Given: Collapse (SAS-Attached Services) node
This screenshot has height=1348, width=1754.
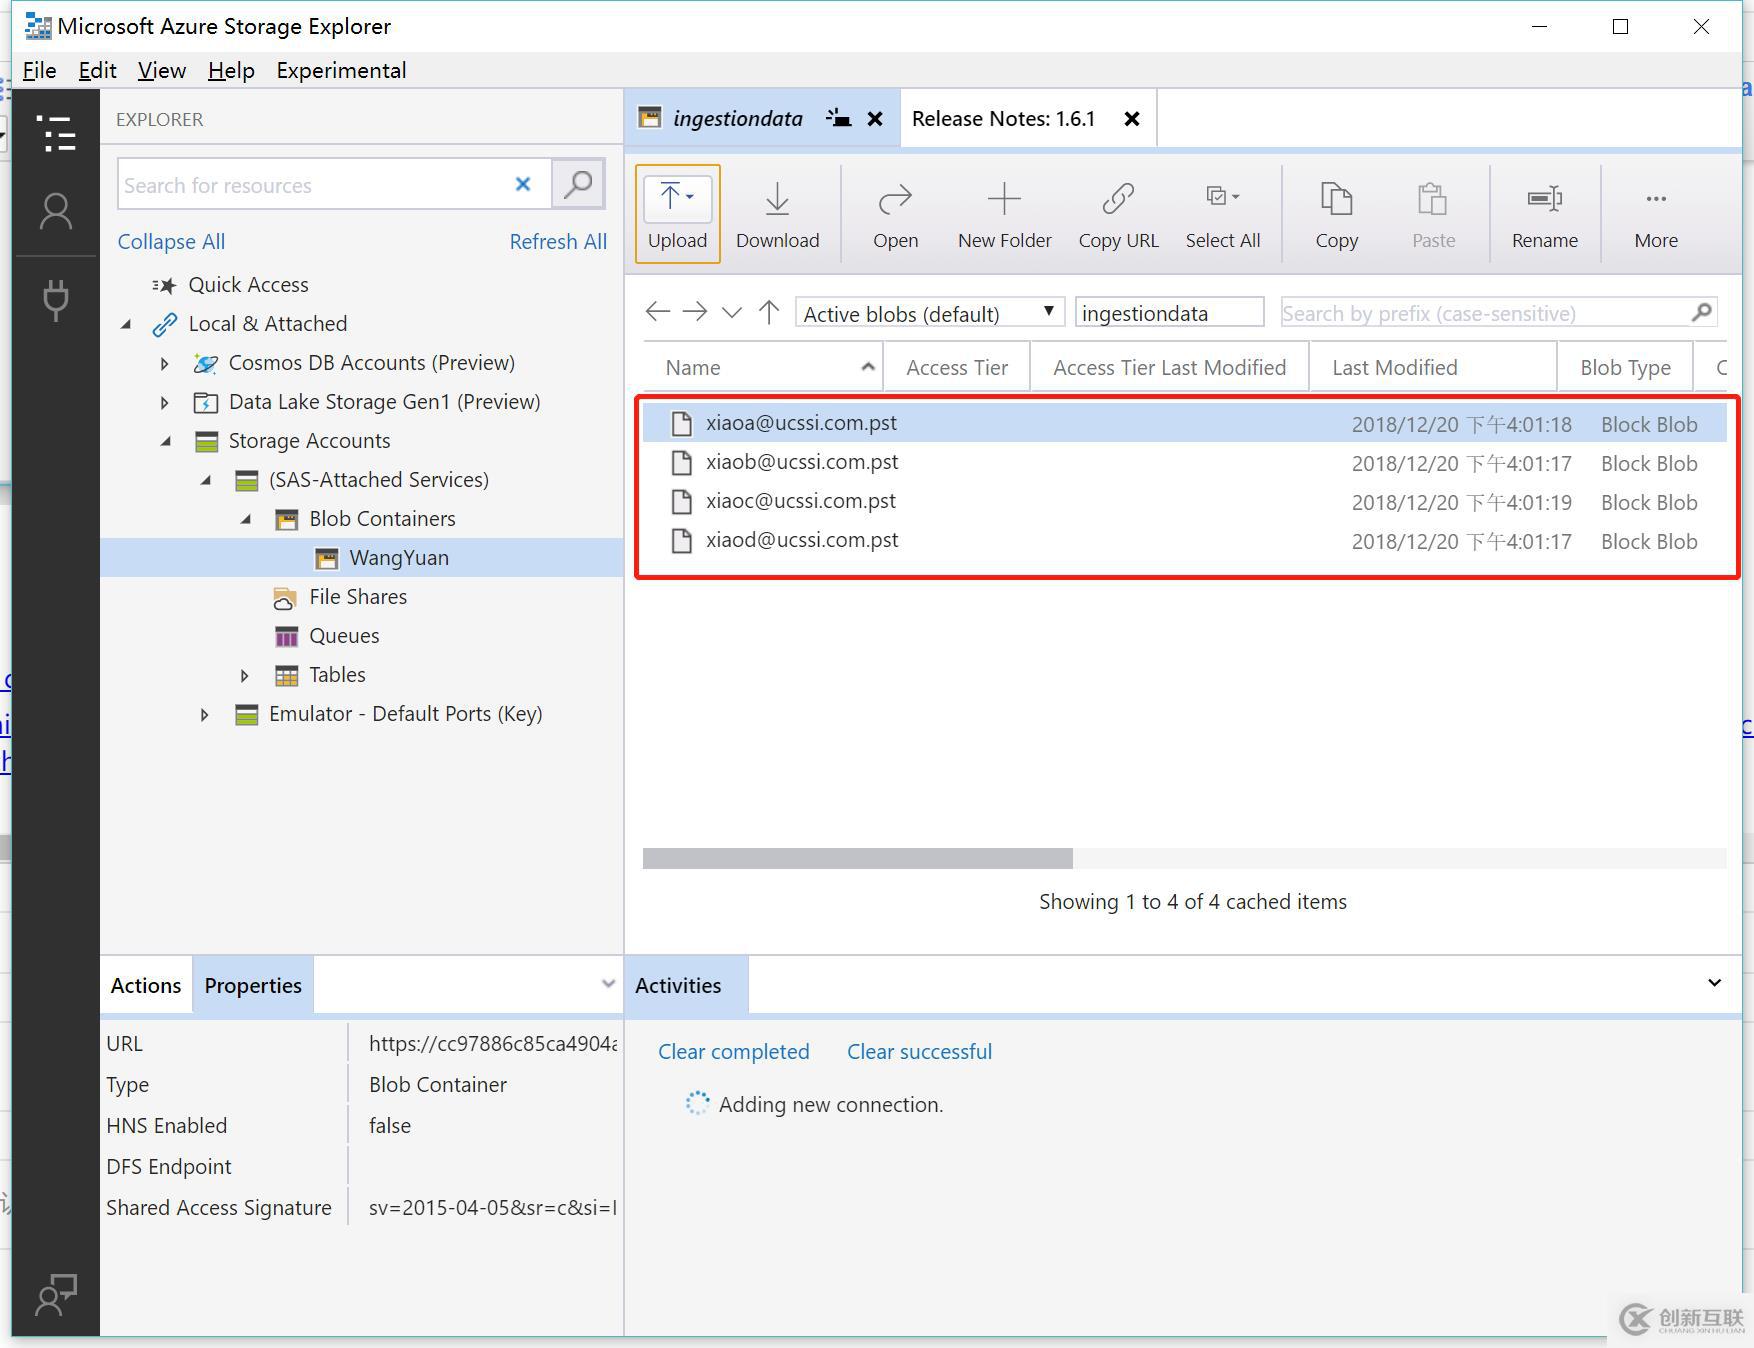Looking at the screenshot, I should click(206, 480).
